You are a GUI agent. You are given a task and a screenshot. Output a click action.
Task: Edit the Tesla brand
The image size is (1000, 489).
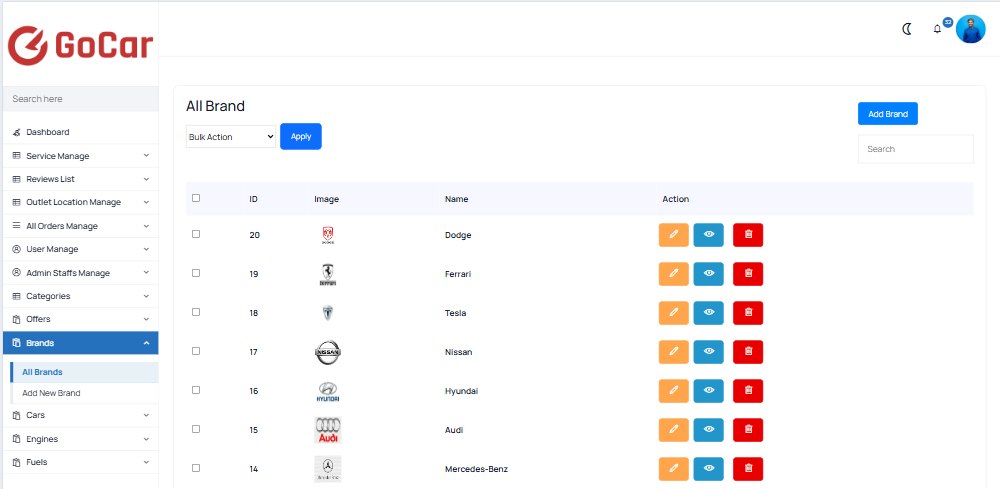tap(673, 313)
